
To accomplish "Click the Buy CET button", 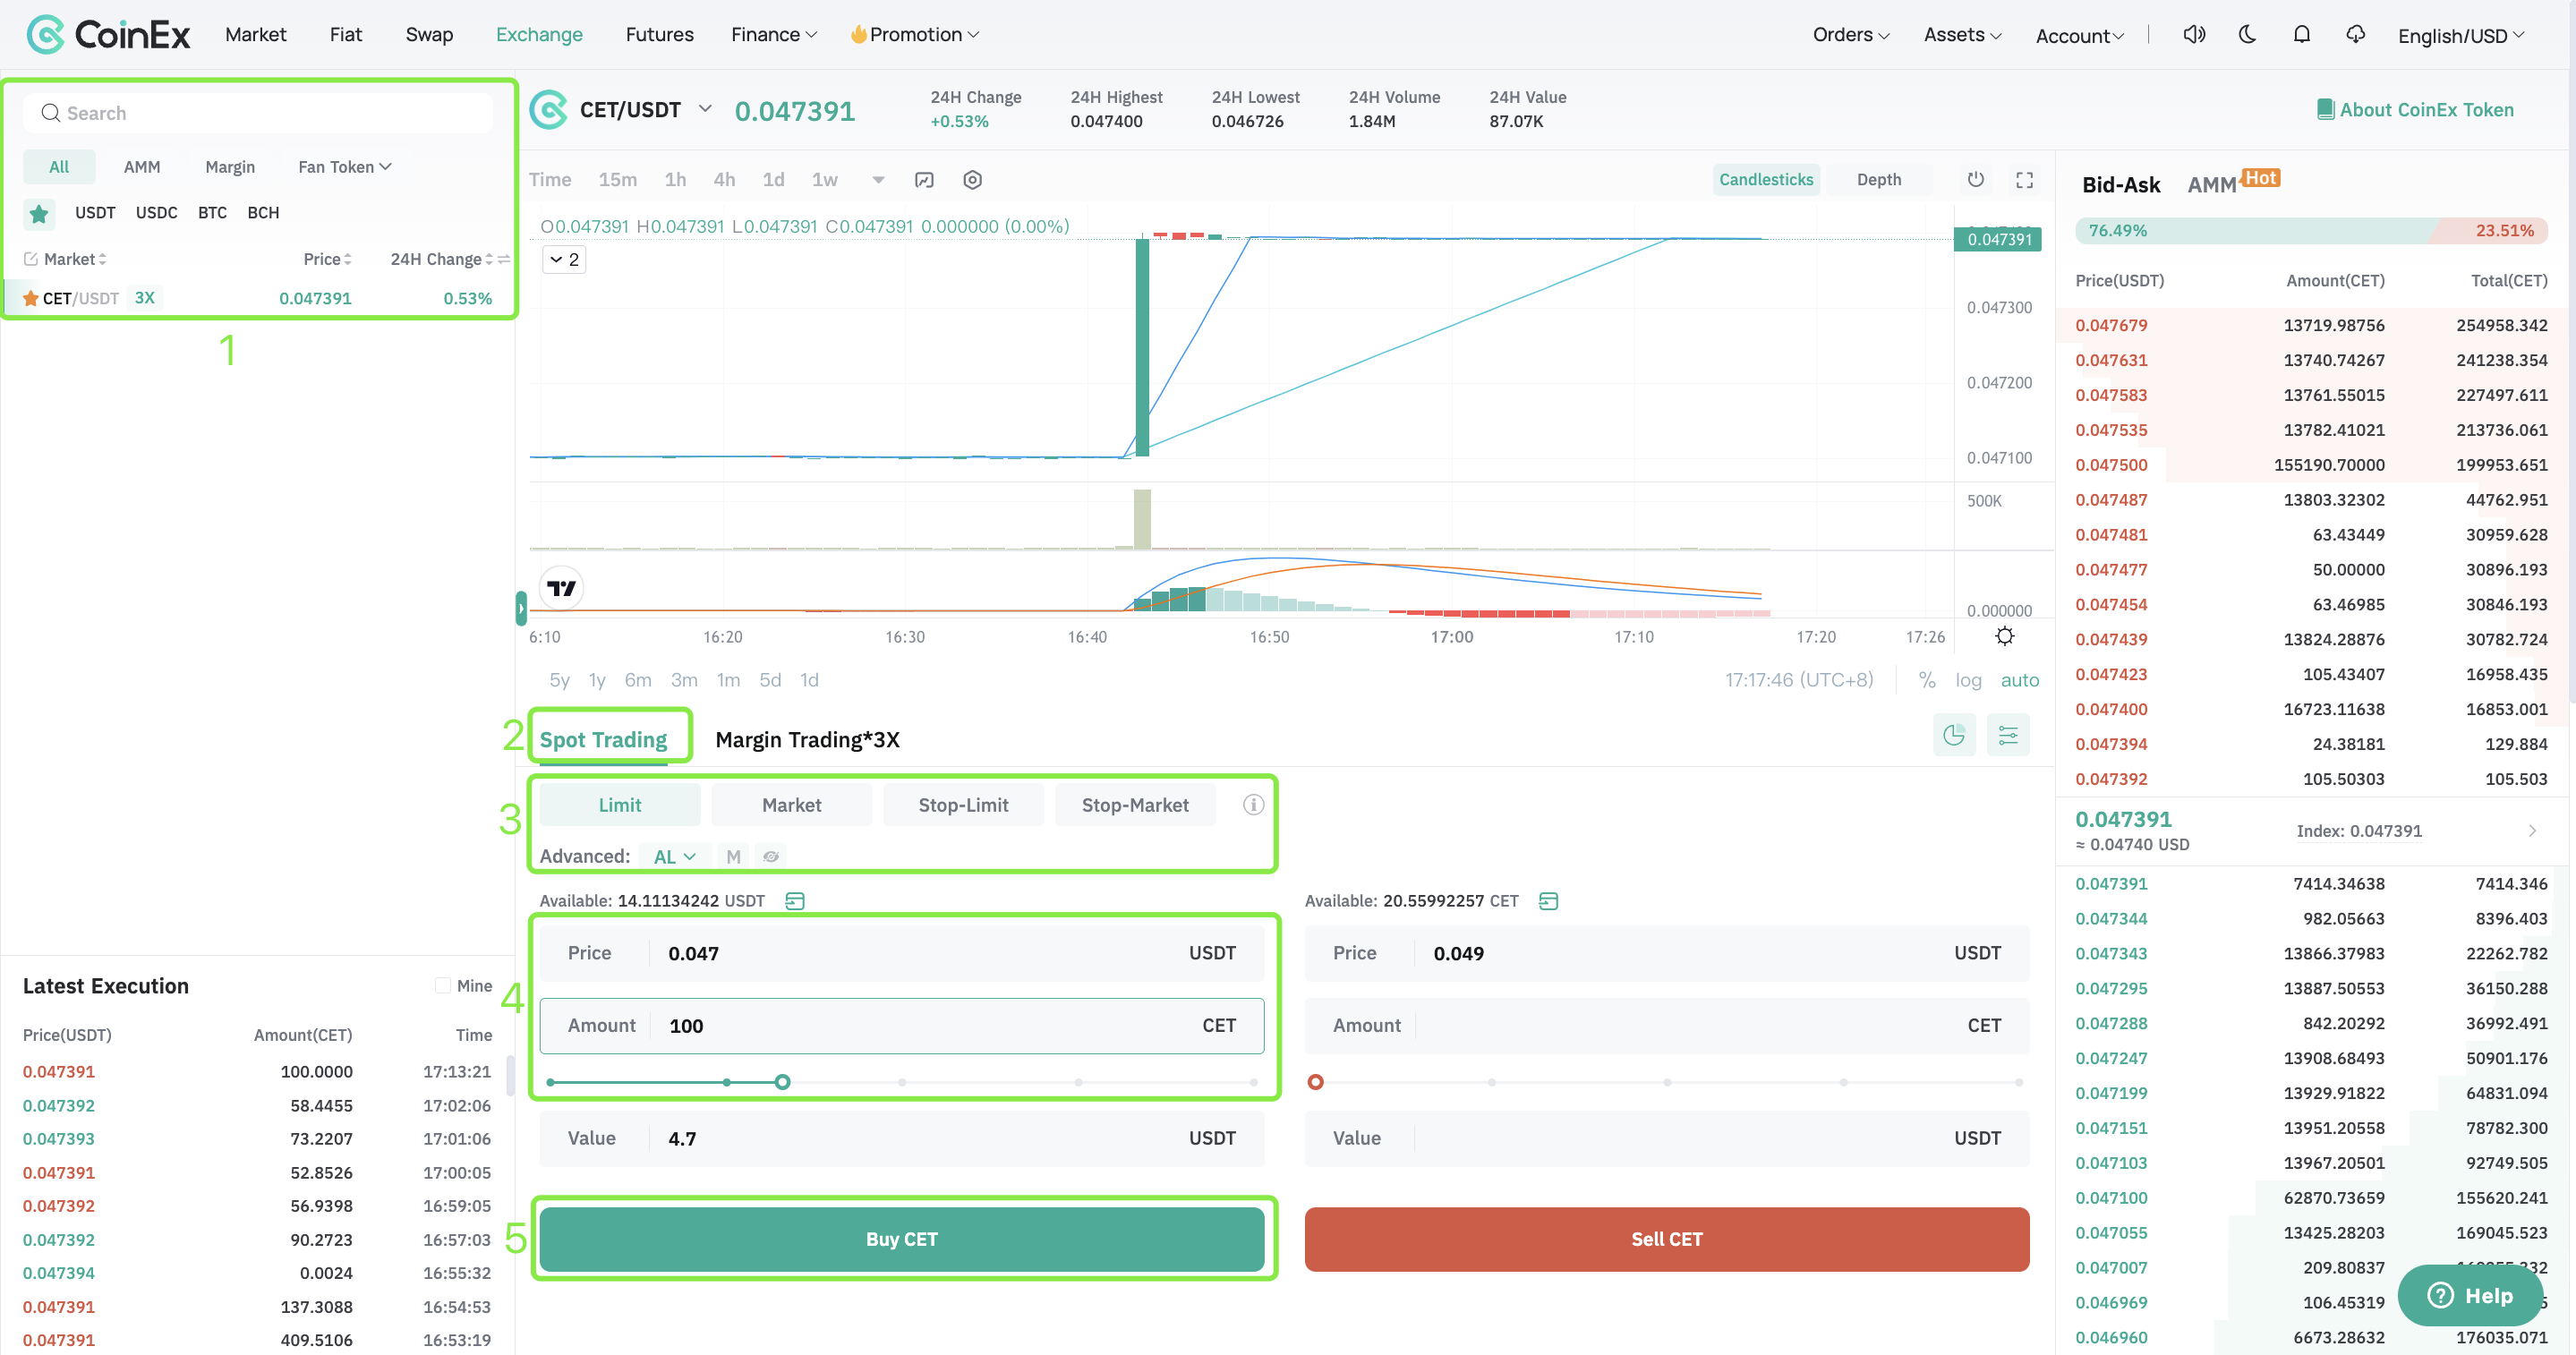I will point(901,1240).
